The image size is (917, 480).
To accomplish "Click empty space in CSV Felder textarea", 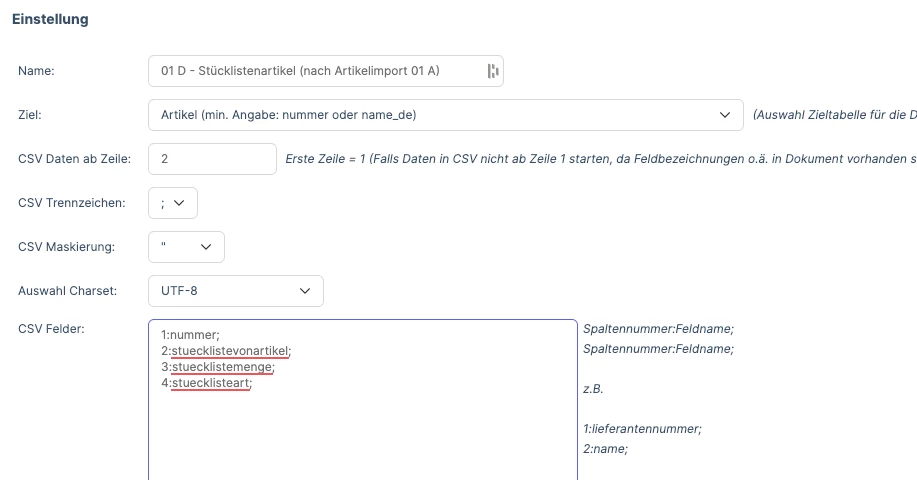I will pyautogui.click(x=363, y=438).
